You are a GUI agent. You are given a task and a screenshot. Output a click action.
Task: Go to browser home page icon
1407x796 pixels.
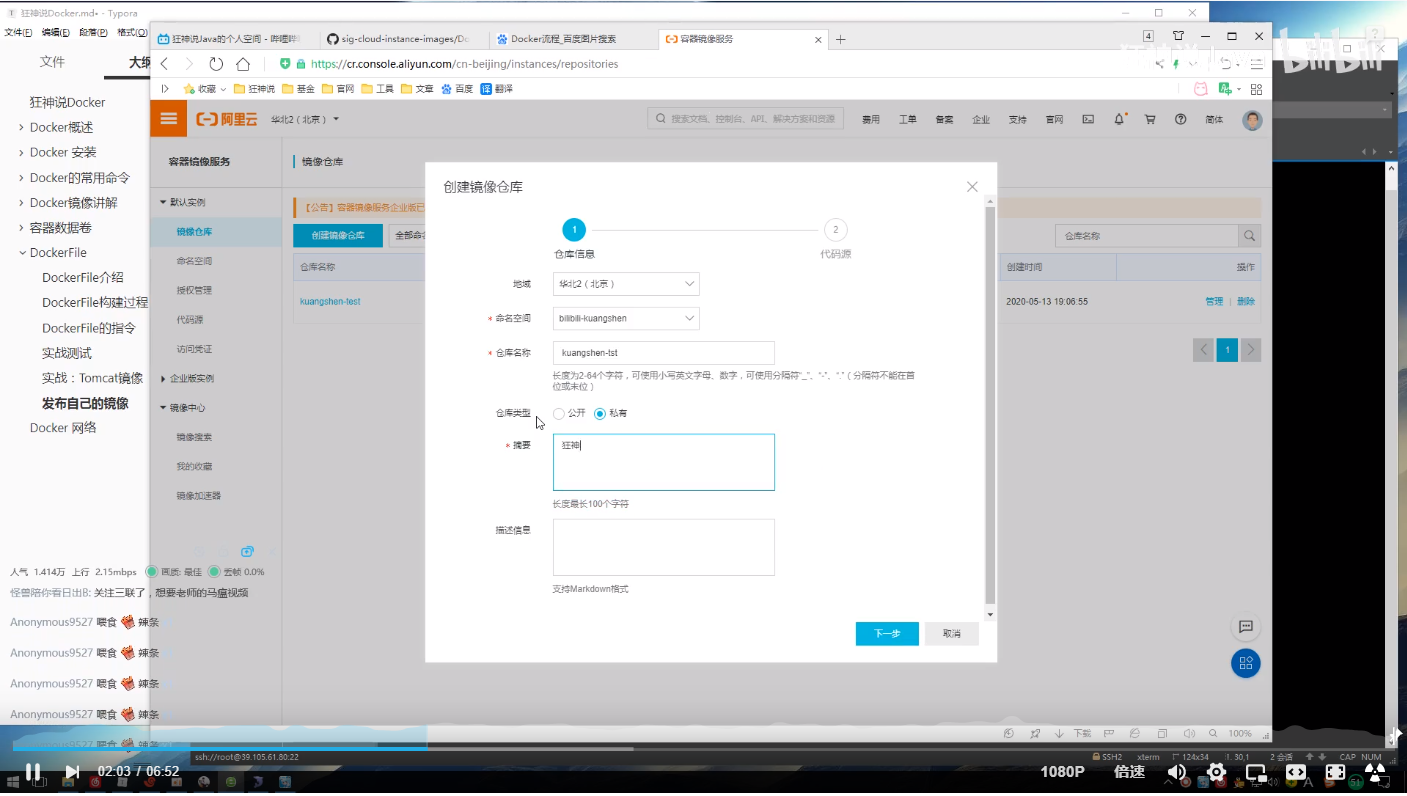pos(243,64)
